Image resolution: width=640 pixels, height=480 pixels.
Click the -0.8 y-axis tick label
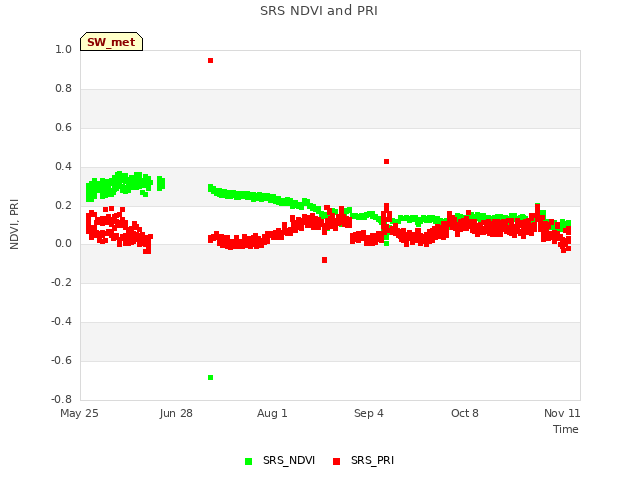tap(61, 399)
